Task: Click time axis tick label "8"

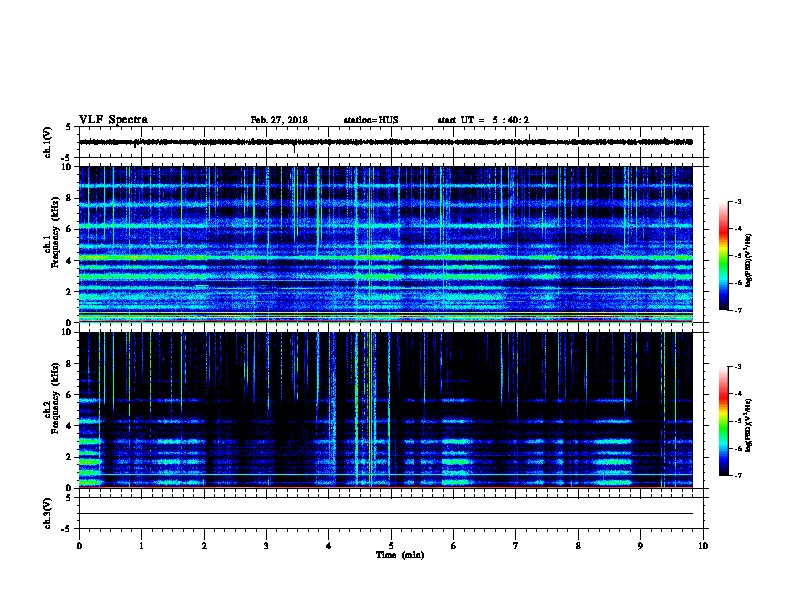Action: pyautogui.click(x=578, y=546)
